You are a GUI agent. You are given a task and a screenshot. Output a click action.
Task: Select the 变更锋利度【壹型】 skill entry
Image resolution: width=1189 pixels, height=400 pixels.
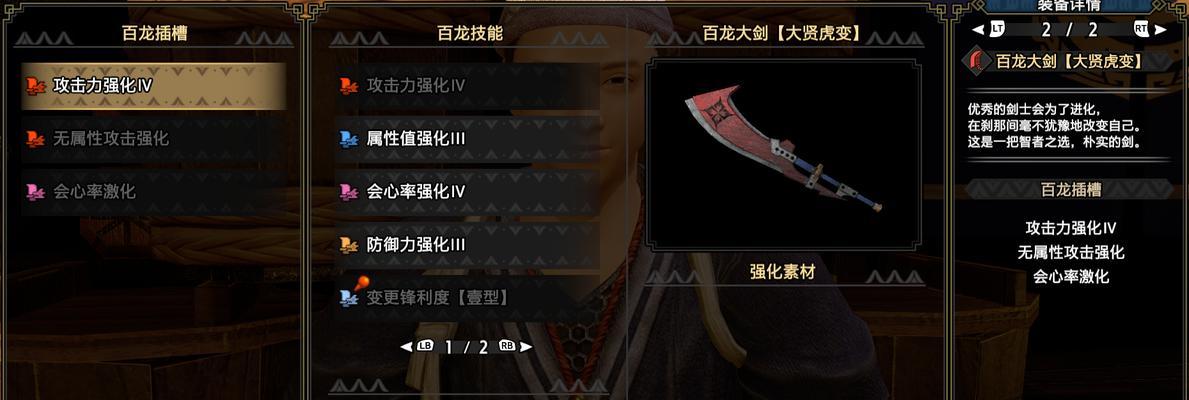point(467,298)
